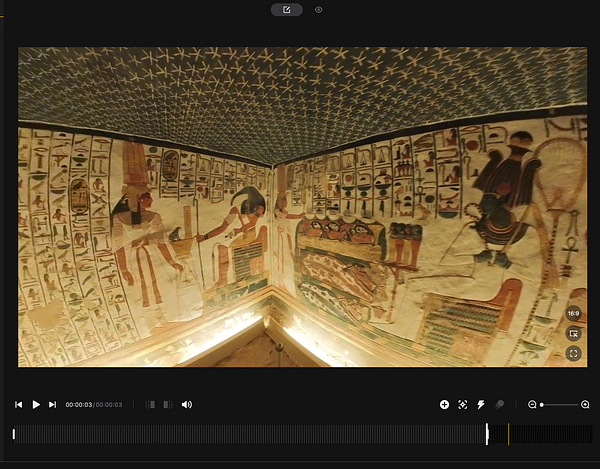Screen dimensions: 600x469
Task: Switch to the edit mode tab
Action: (x=286, y=10)
